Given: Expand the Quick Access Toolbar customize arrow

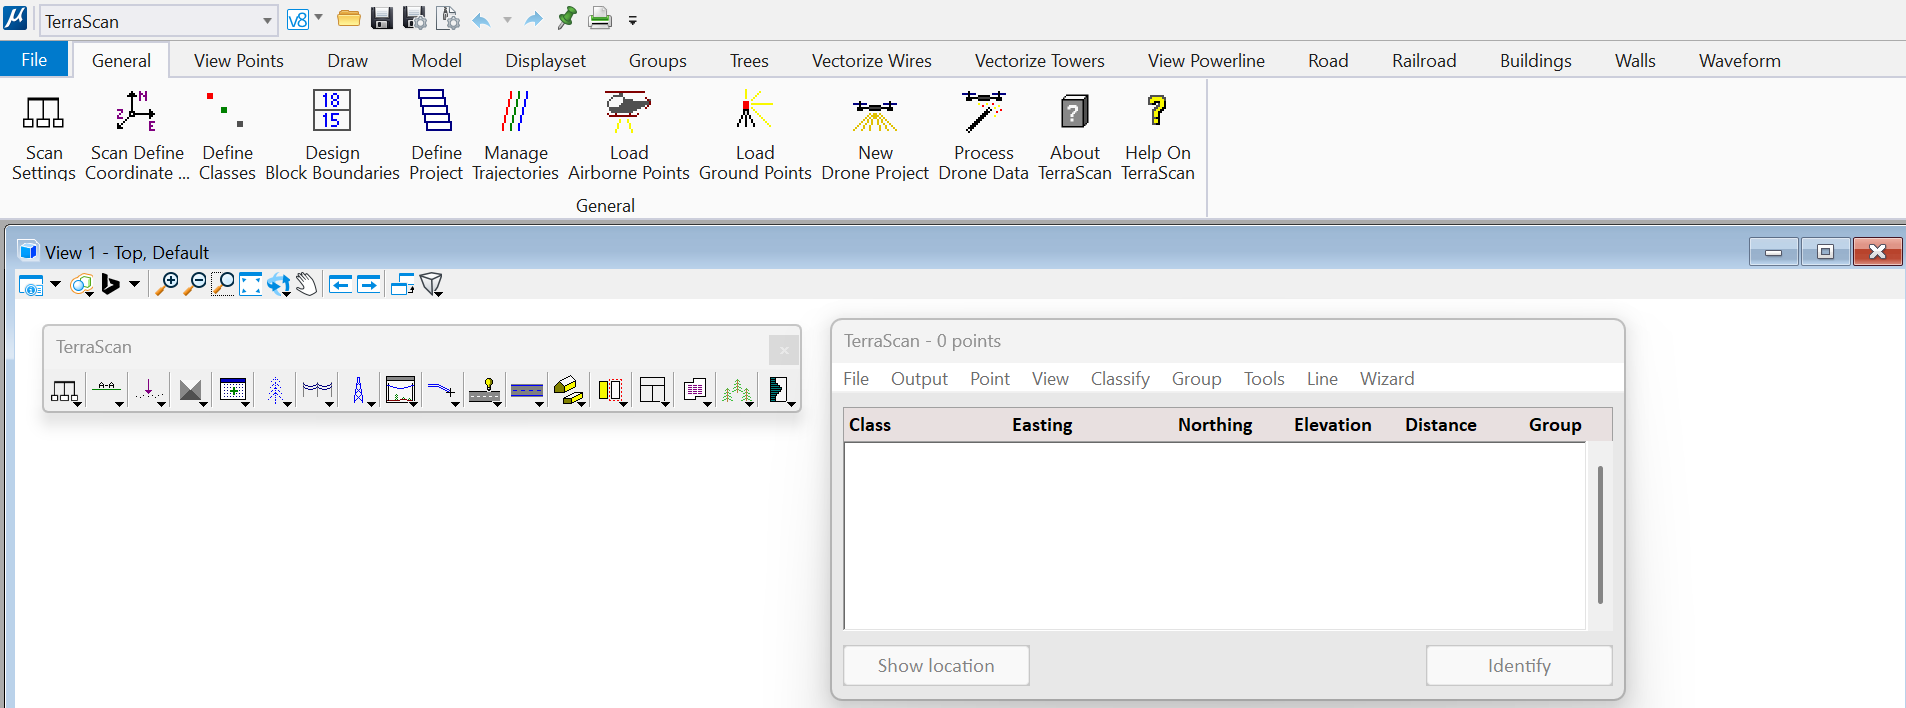Looking at the screenshot, I should pos(632,20).
